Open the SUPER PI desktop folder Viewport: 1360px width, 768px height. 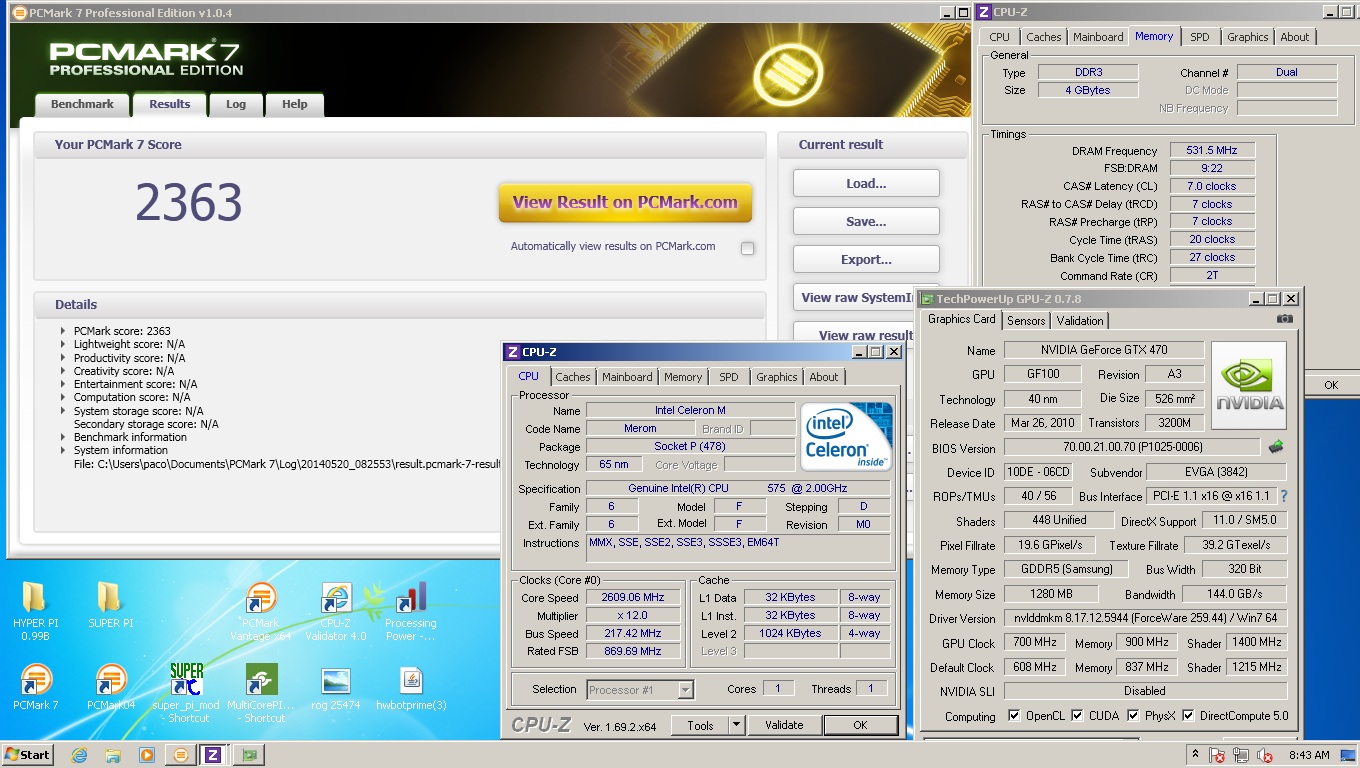click(110, 605)
